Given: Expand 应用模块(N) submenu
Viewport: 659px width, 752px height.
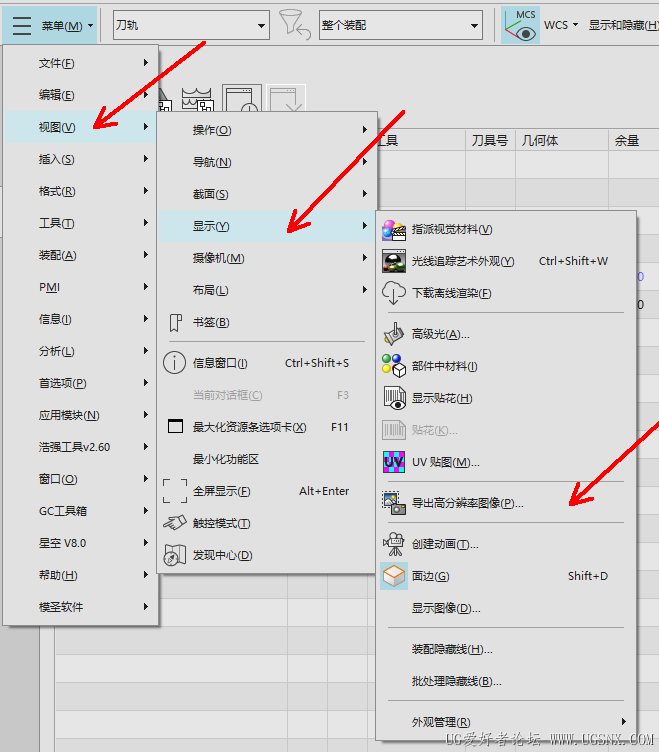Looking at the screenshot, I should (x=81, y=415).
